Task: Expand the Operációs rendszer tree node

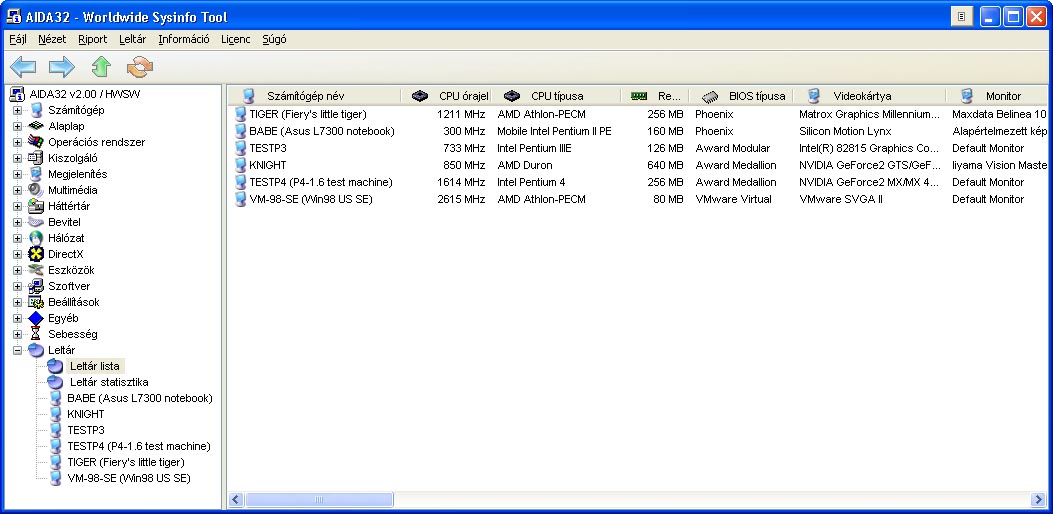Action: 17,142
